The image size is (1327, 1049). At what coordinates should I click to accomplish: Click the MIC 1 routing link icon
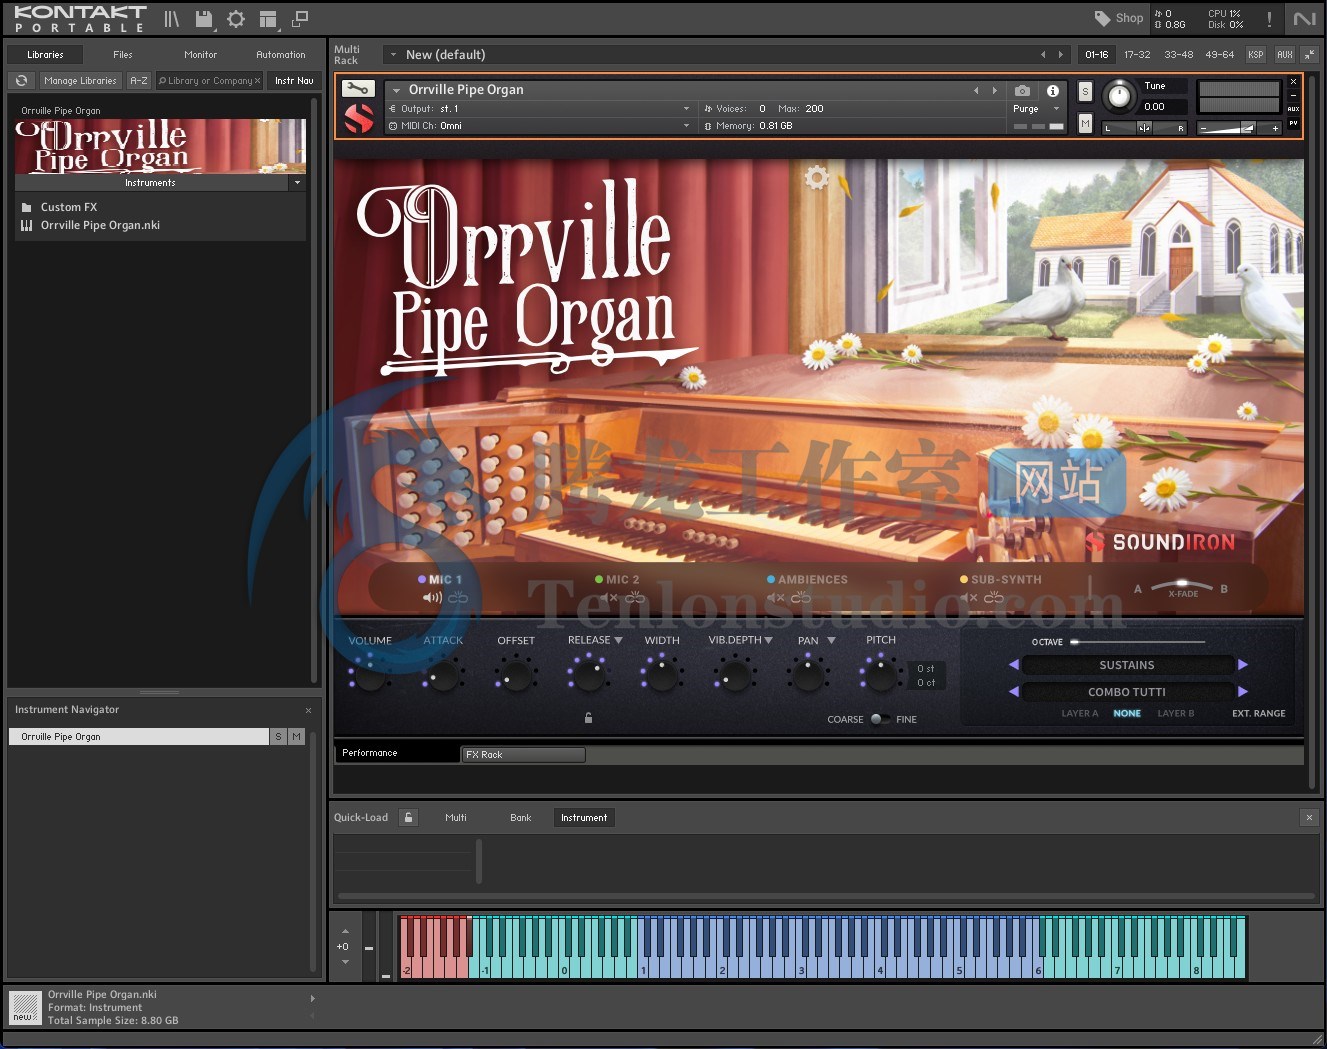pyautogui.click(x=458, y=598)
